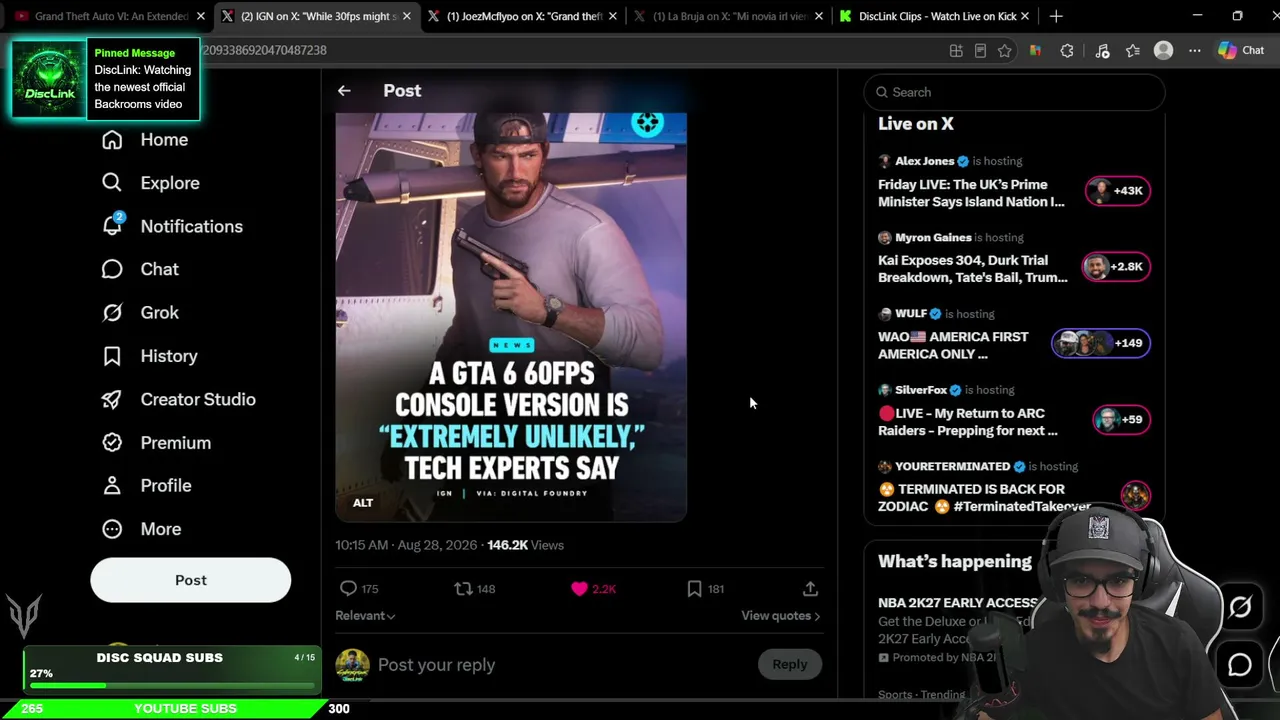Open Home in the X sidebar
The width and height of the screenshot is (1280, 720).
145,140
